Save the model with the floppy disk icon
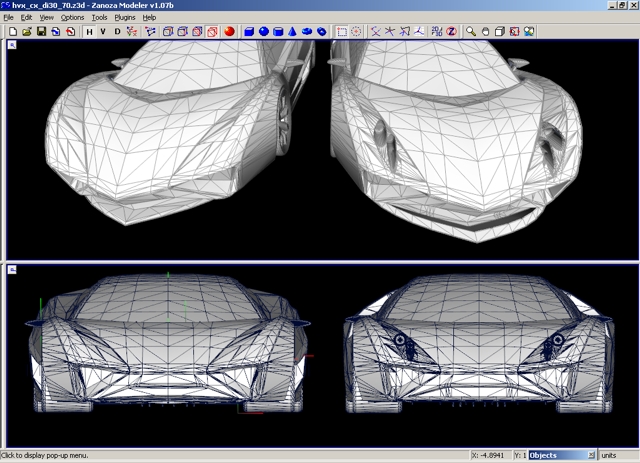 41,31
